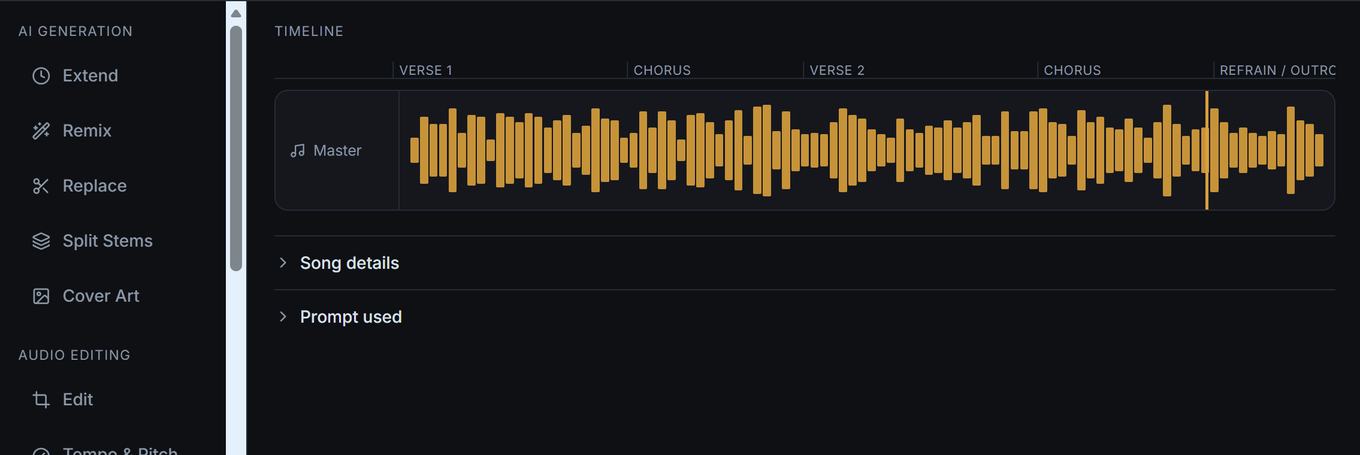
Task: Jump to the second CHORUS marker
Action: pos(1072,70)
